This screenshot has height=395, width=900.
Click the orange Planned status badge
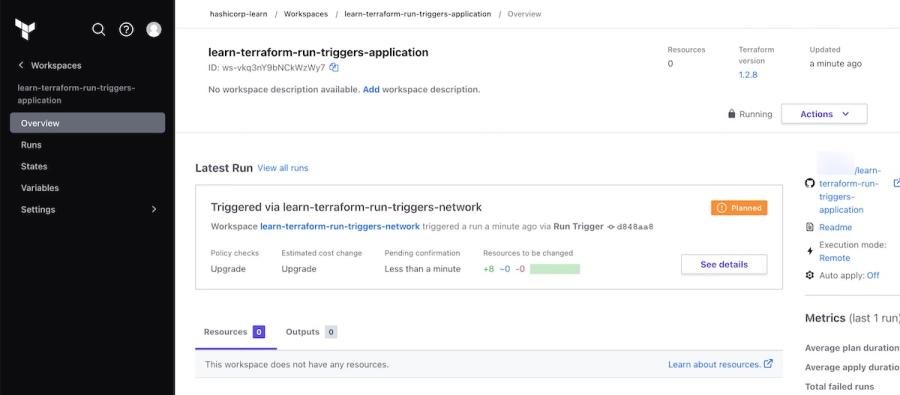tap(739, 208)
